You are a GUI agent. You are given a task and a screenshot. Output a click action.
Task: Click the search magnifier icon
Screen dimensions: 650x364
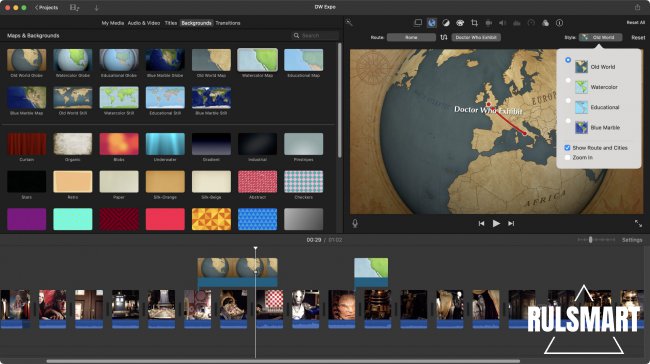tap(296, 36)
